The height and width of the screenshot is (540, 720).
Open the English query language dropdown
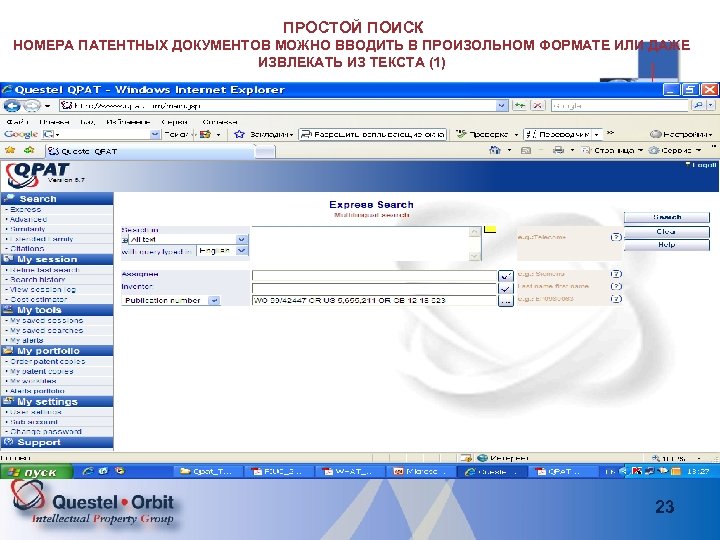(x=242, y=251)
